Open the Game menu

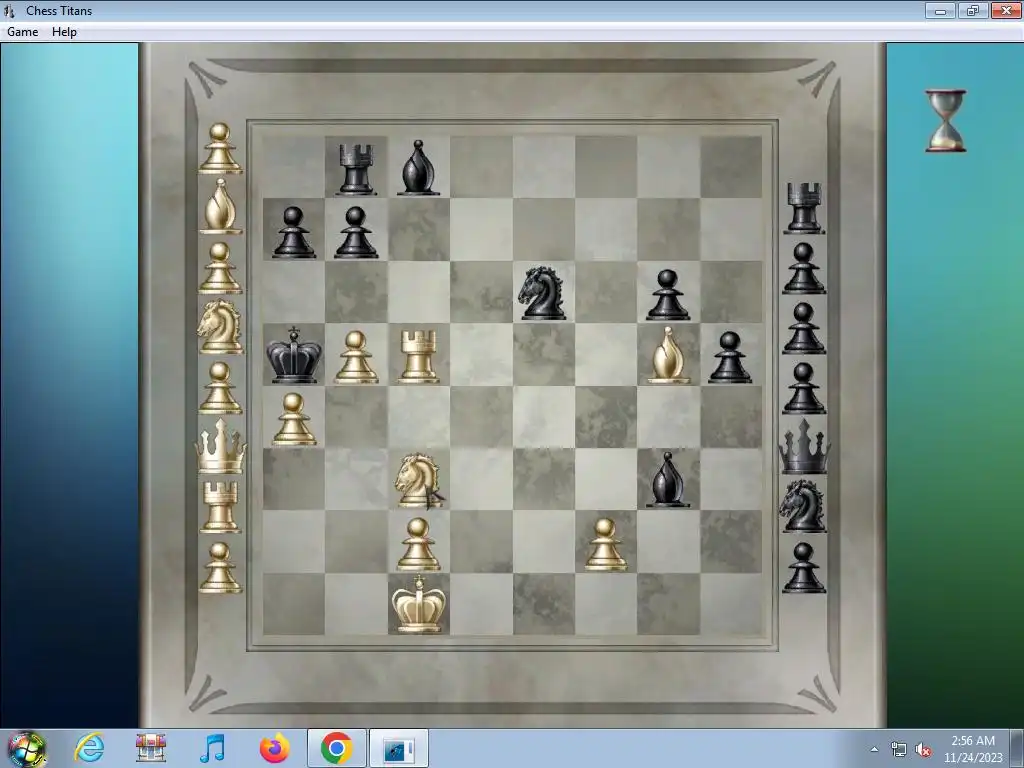pos(22,32)
